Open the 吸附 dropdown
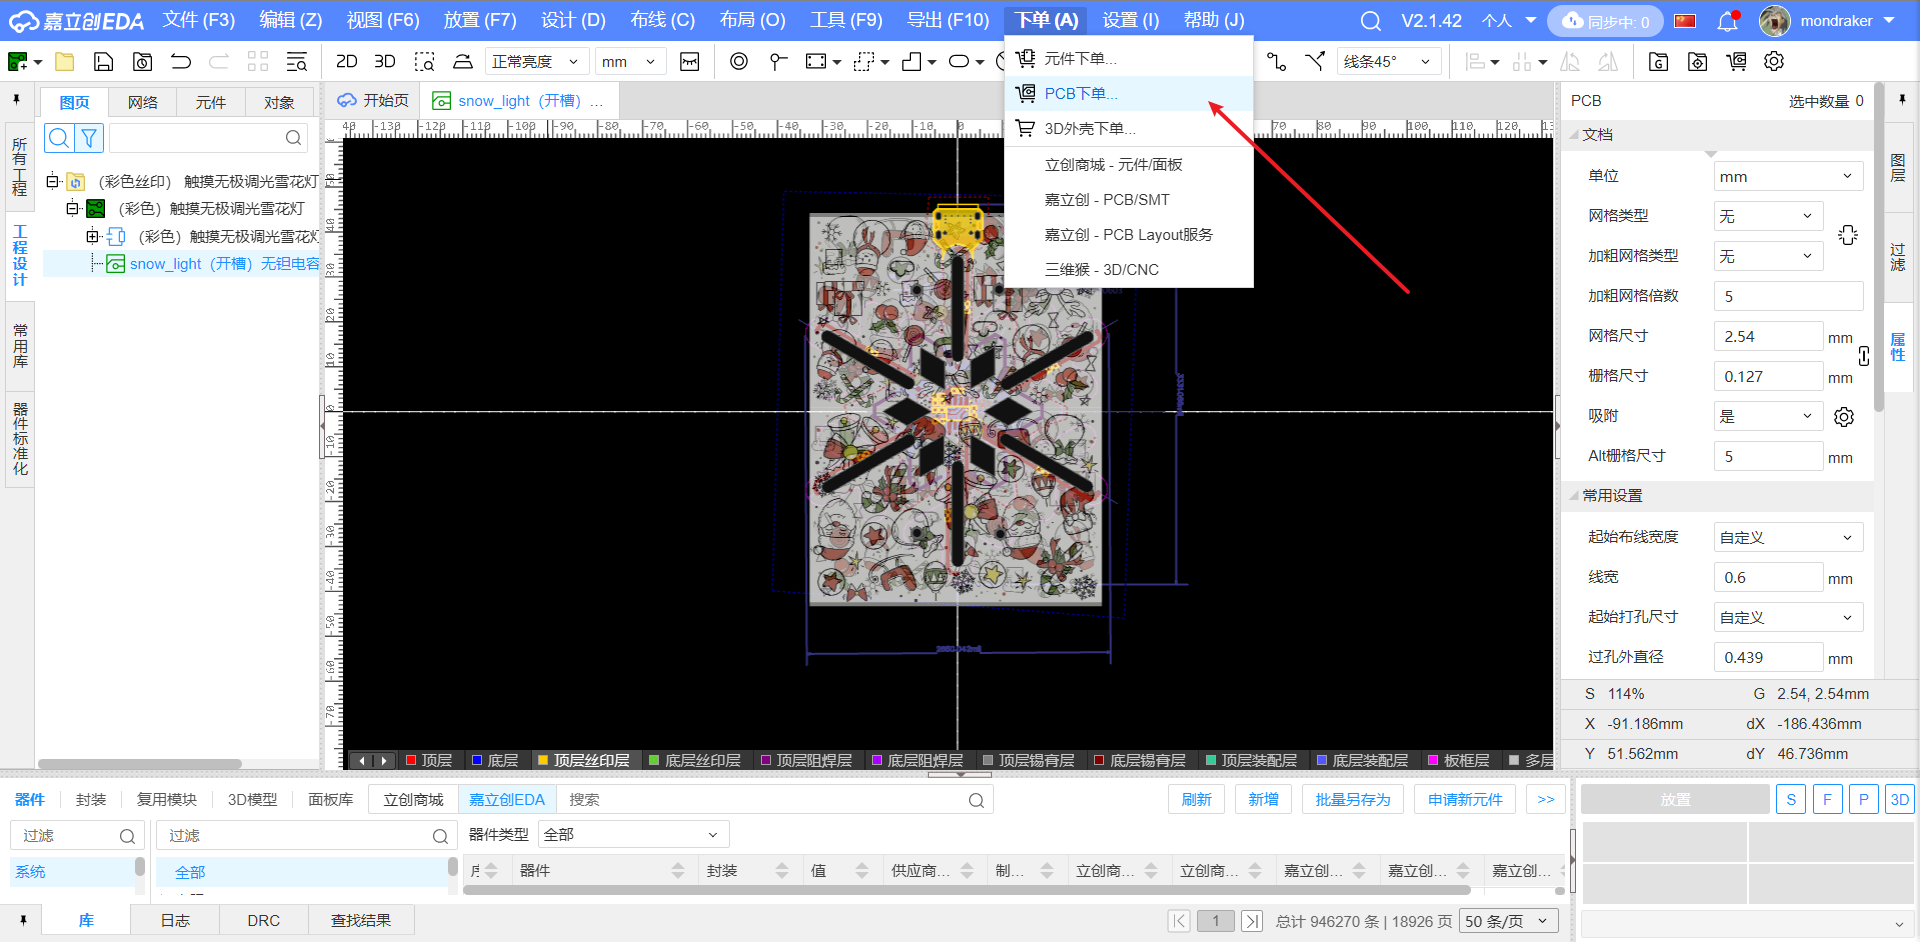Viewport: 1920px width, 942px height. coord(1768,416)
